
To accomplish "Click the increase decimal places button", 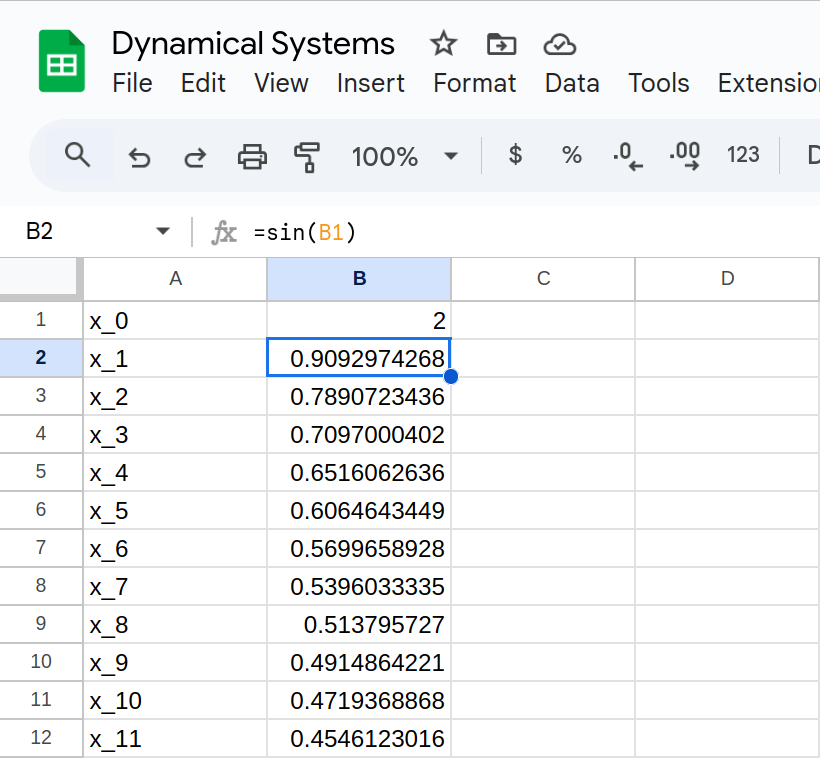I will (685, 155).
